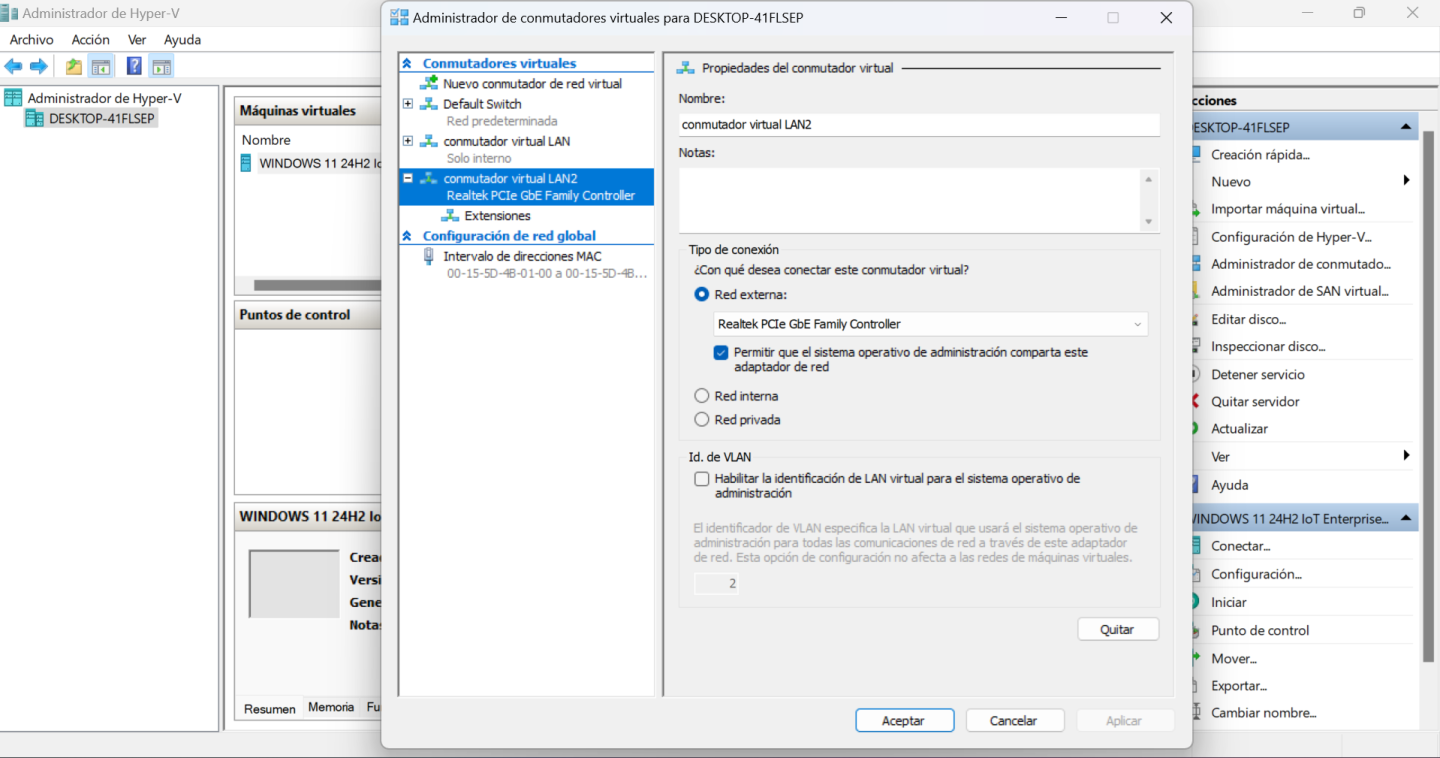Select Intervalo de direcciones MAC item
The width and height of the screenshot is (1440, 758).
[522, 256]
